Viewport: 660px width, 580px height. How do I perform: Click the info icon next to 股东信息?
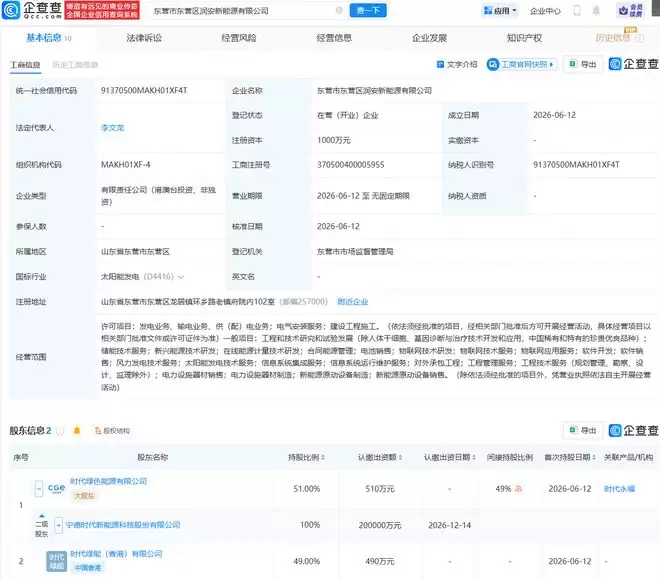coord(60,431)
